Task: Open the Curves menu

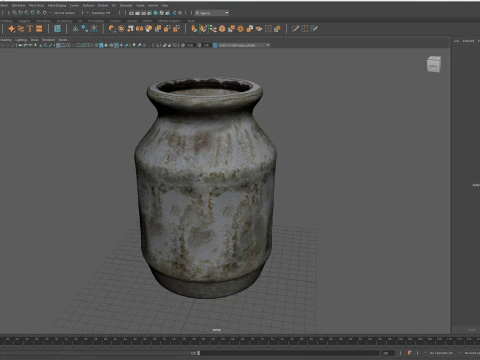Action: point(74,5)
